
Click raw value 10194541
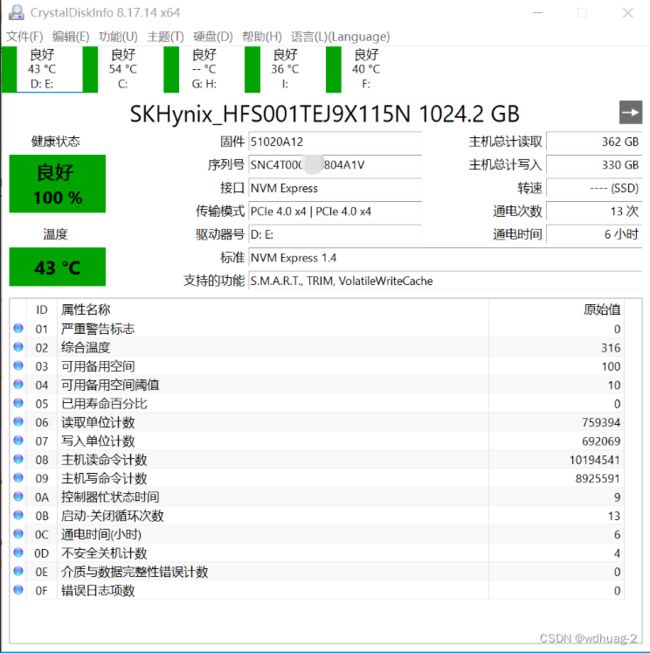[x=595, y=460]
